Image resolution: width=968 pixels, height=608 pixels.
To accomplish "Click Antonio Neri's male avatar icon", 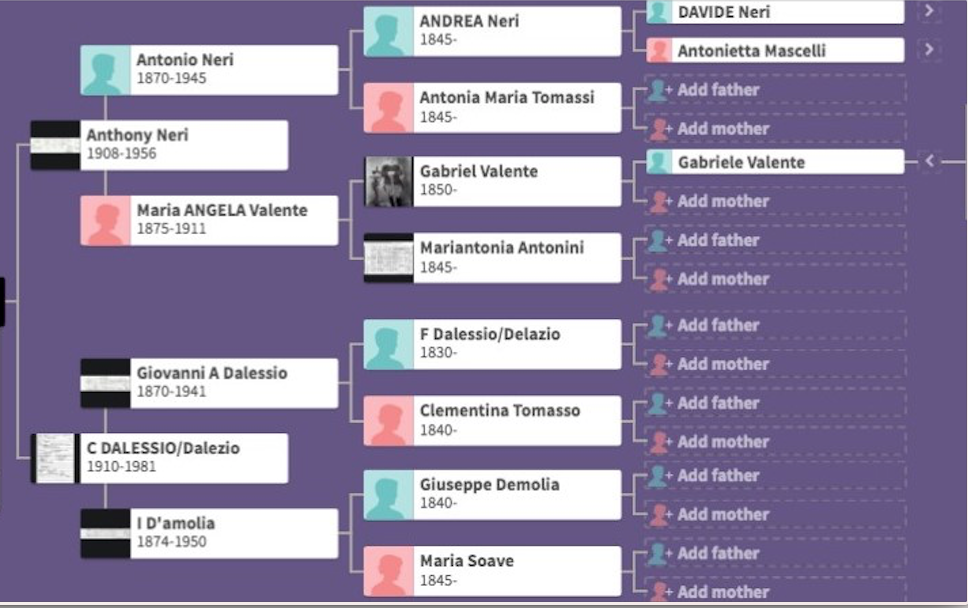I will coord(105,70).
